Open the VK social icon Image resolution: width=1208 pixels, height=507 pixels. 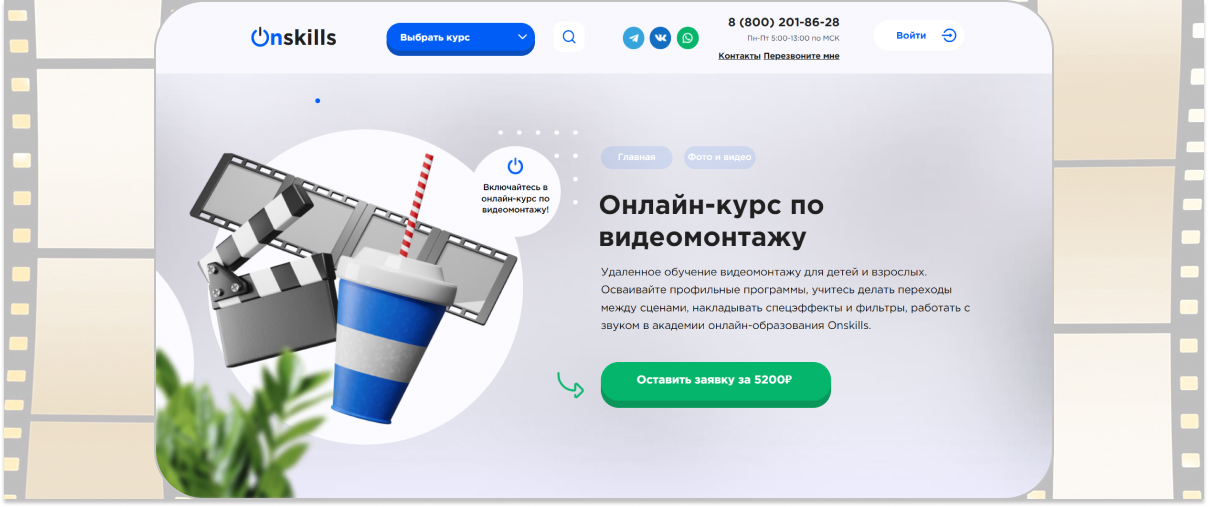coord(660,38)
